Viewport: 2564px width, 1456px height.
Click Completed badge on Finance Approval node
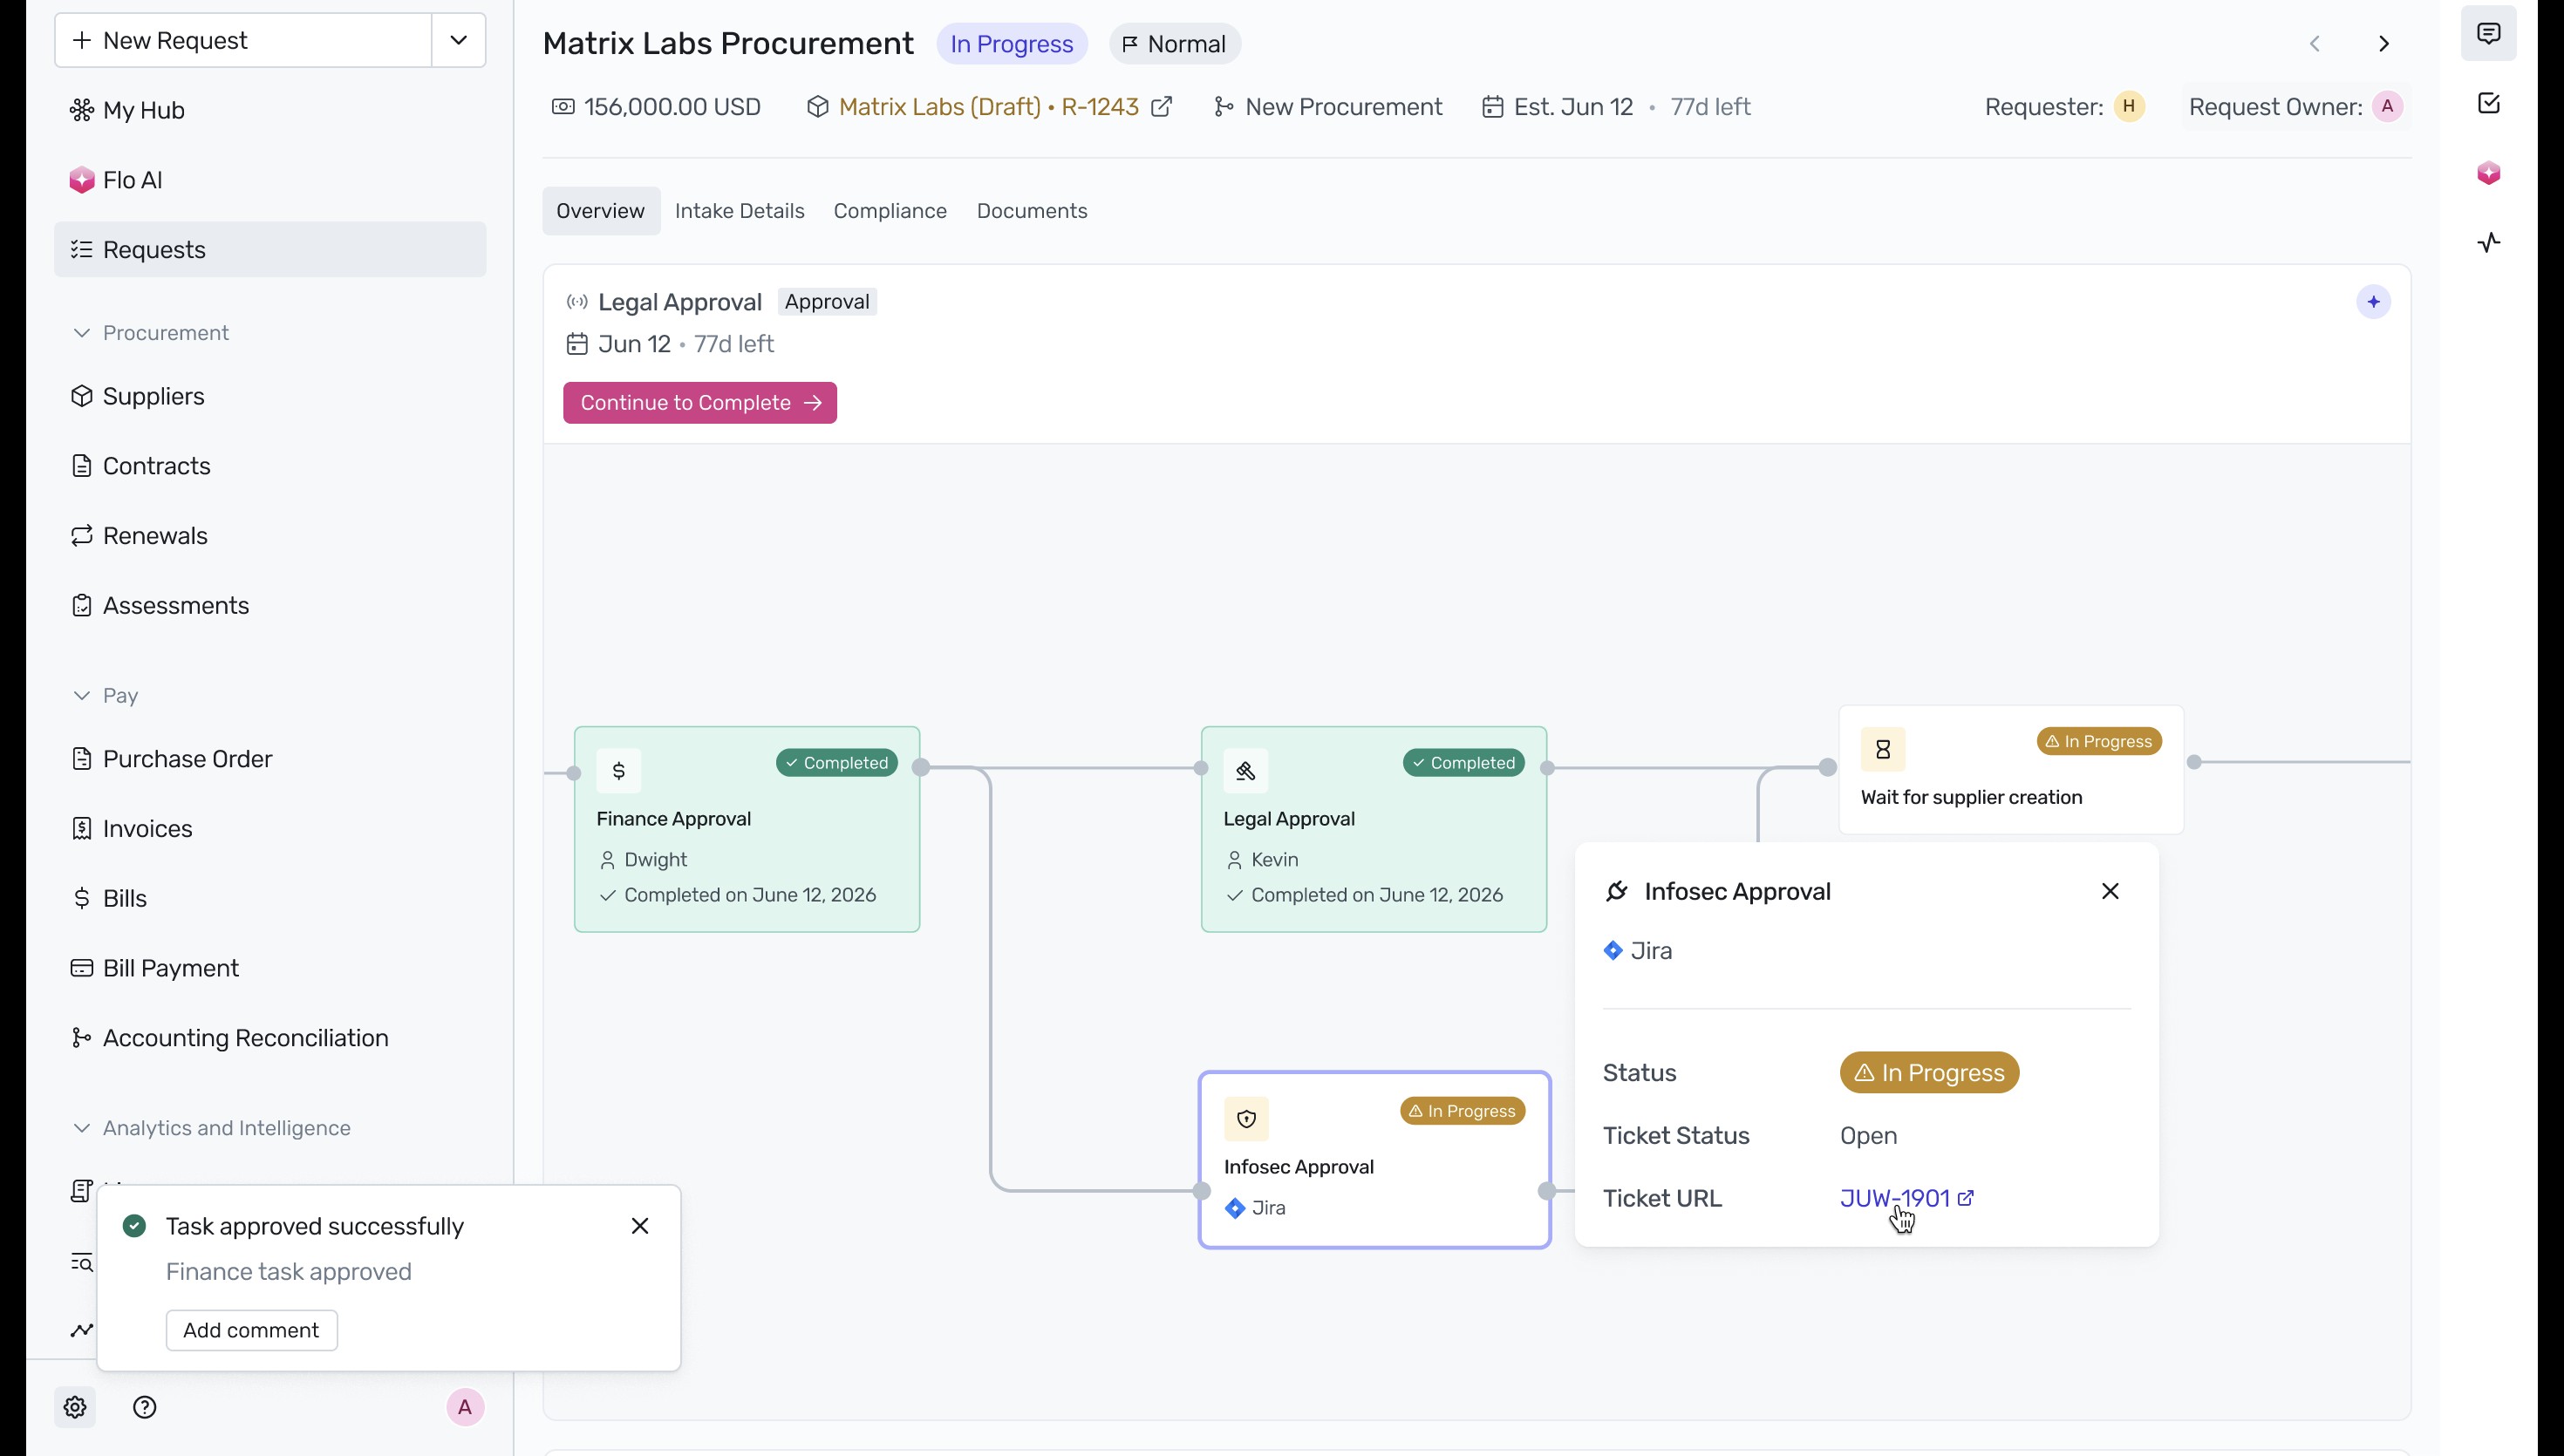pyautogui.click(x=836, y=763)
